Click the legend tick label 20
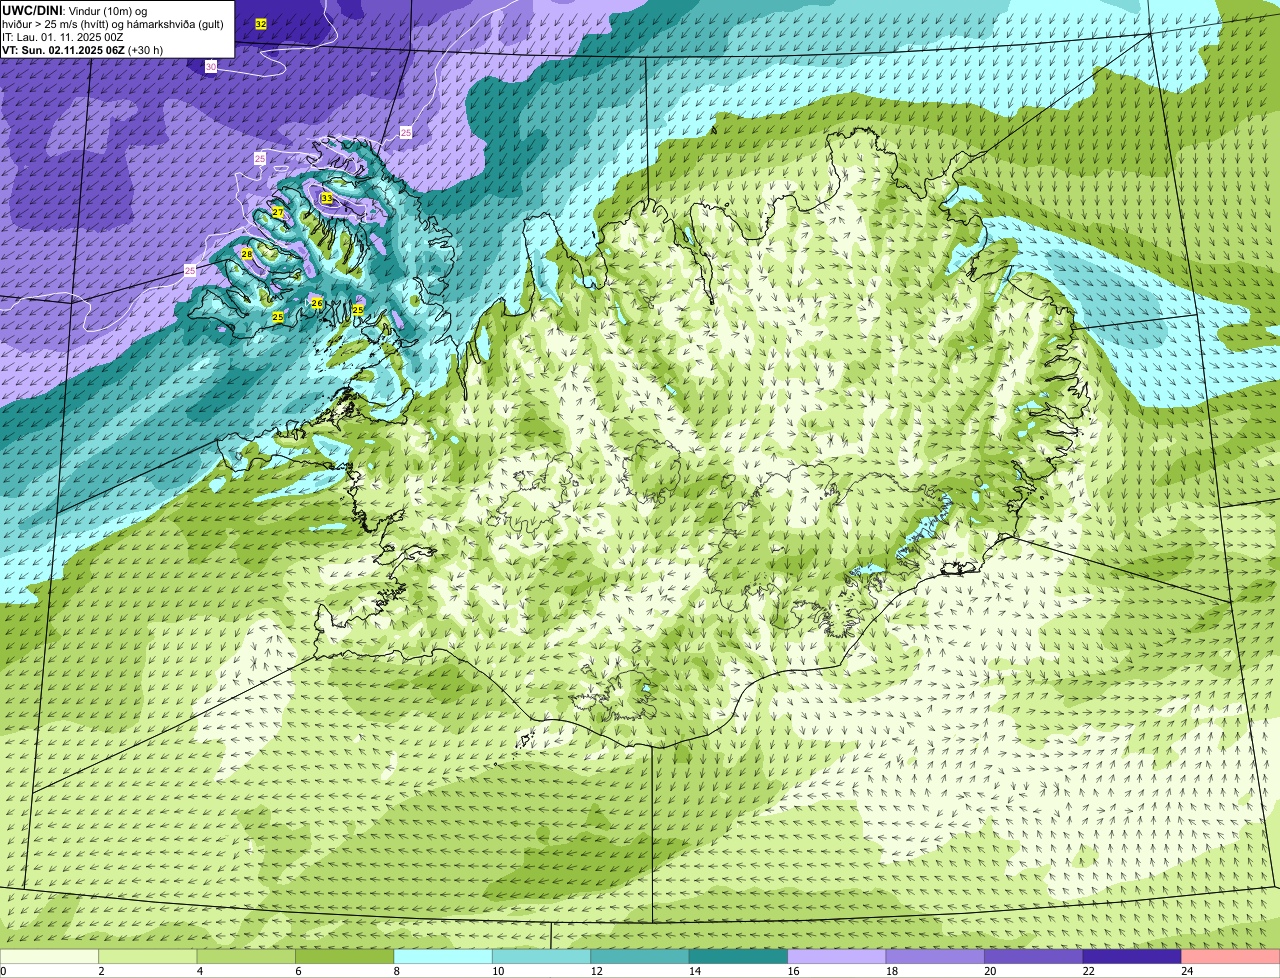The height and width of the screenshot is (978, 1280). [x=990, y=971]
